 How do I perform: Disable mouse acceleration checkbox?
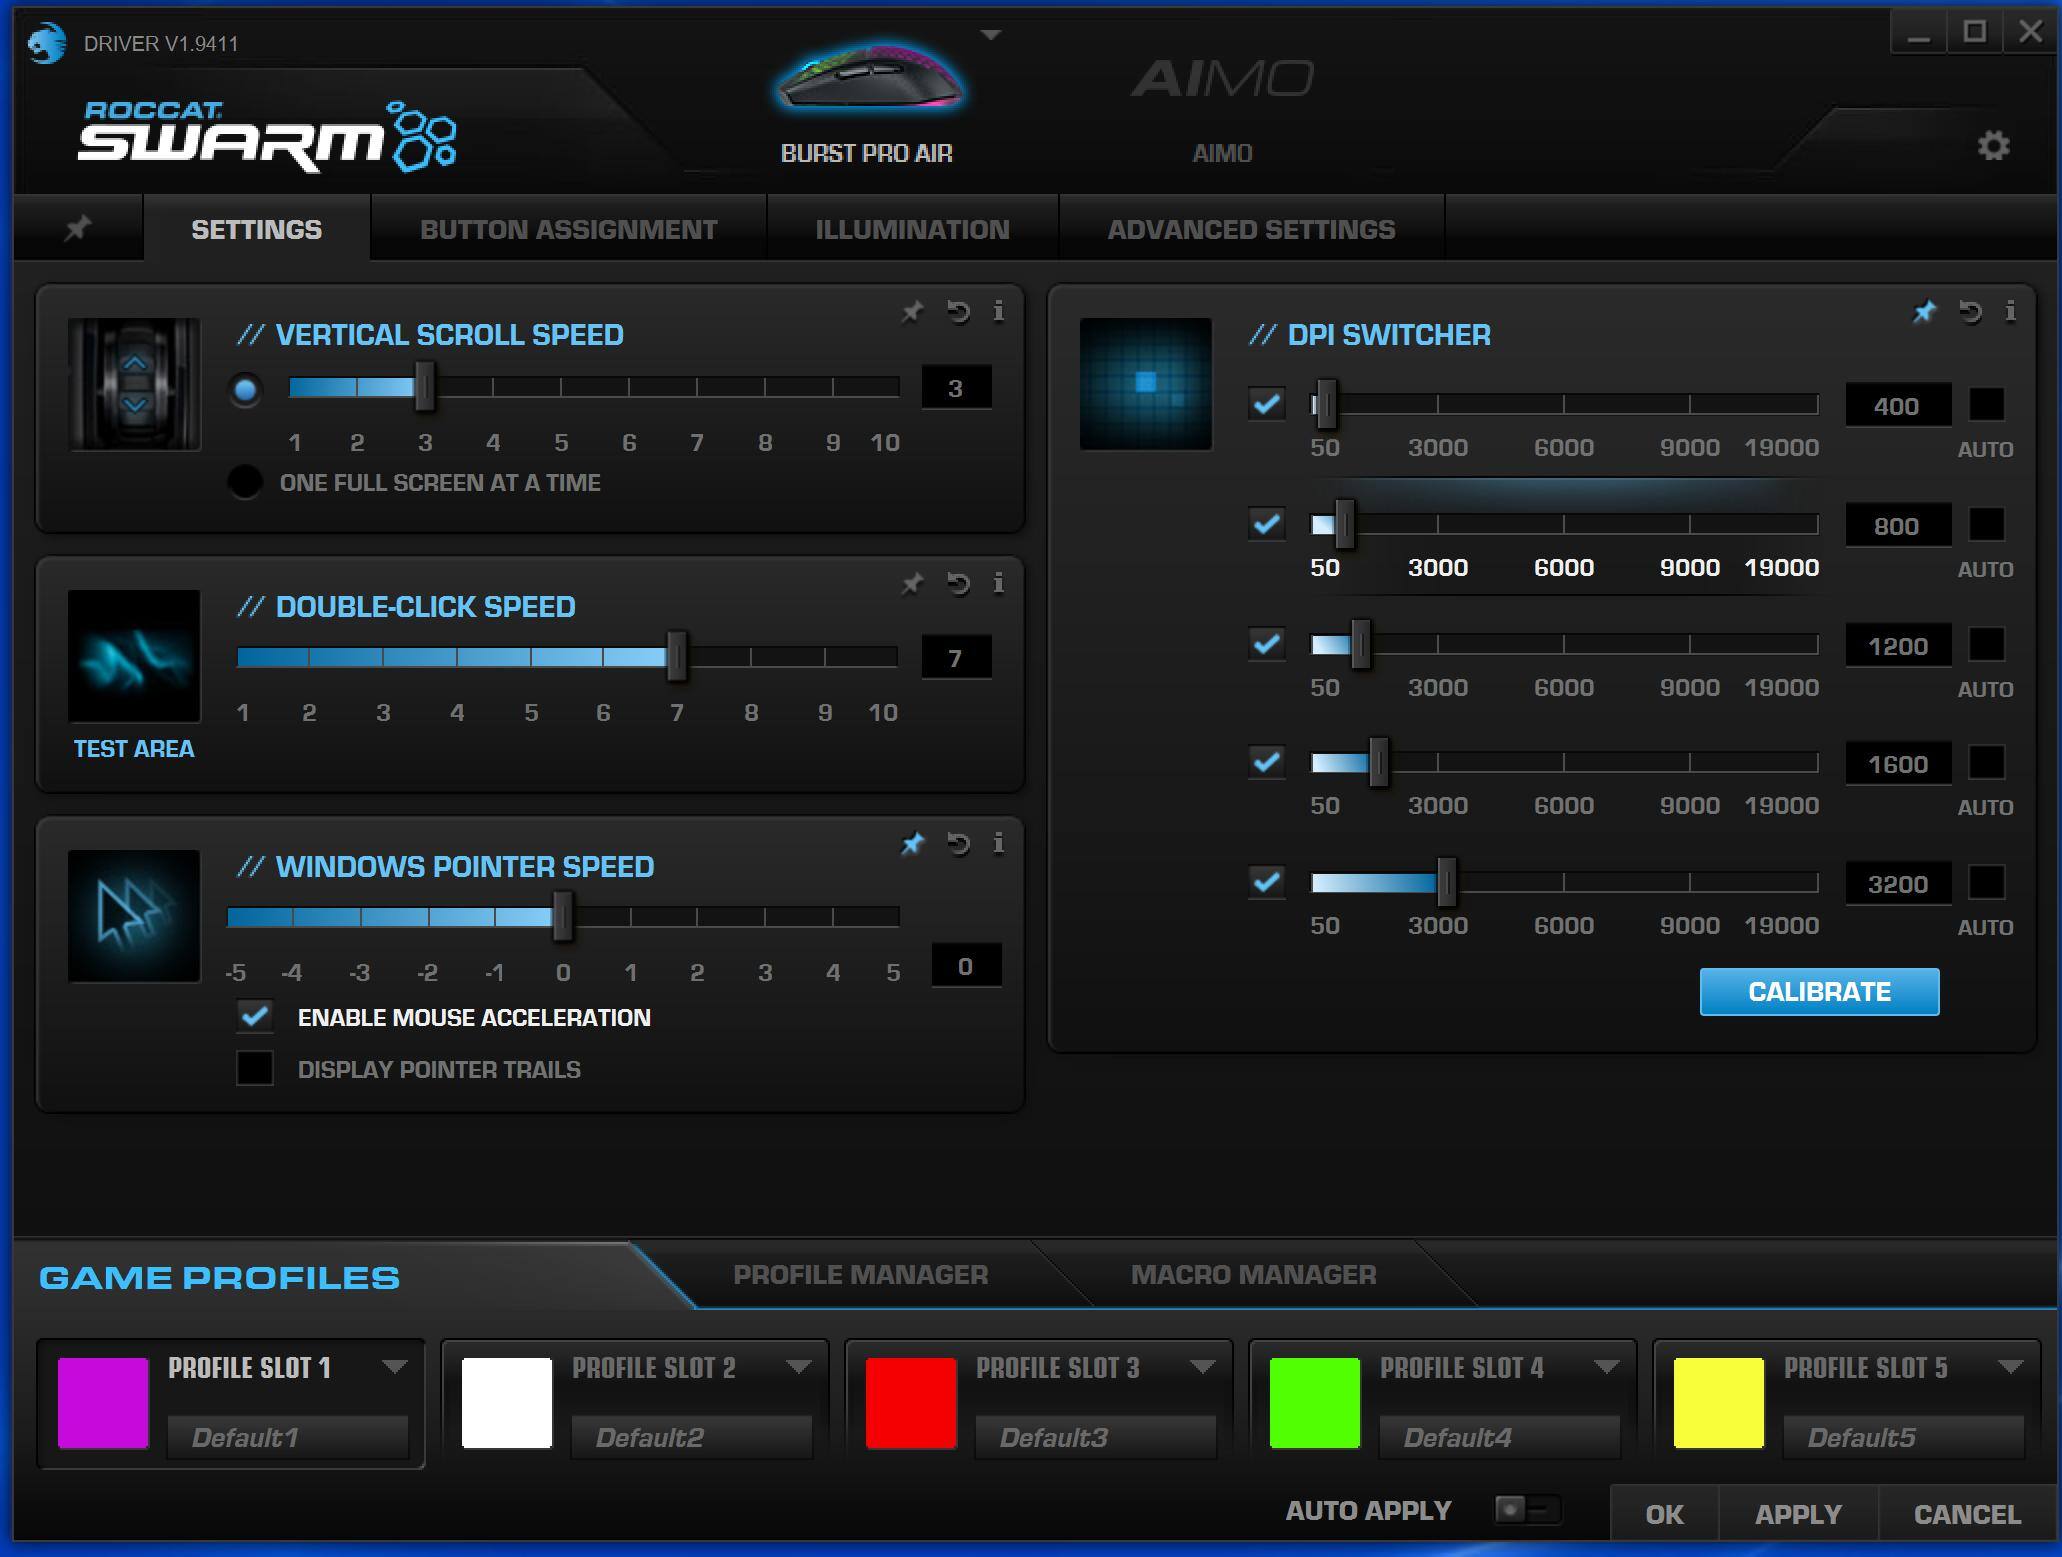pos(255,1017)
